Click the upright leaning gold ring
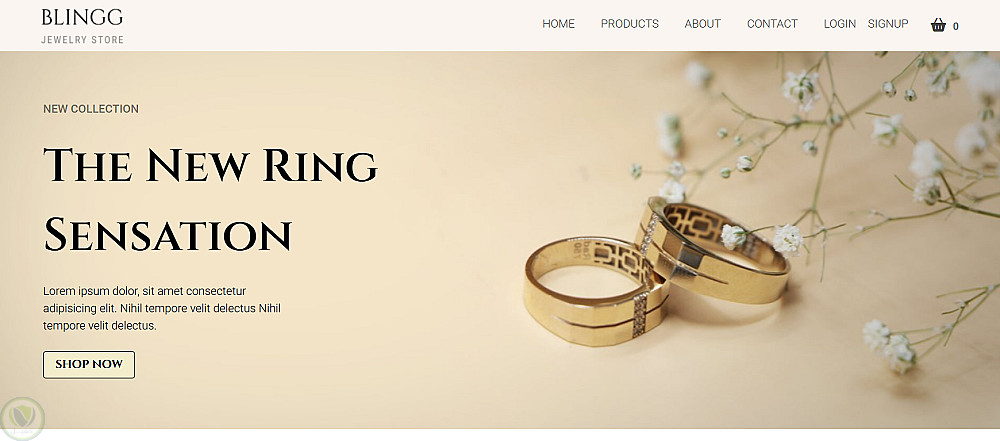This screenshot has width=1000, height=441. click(x=712, y=250)
